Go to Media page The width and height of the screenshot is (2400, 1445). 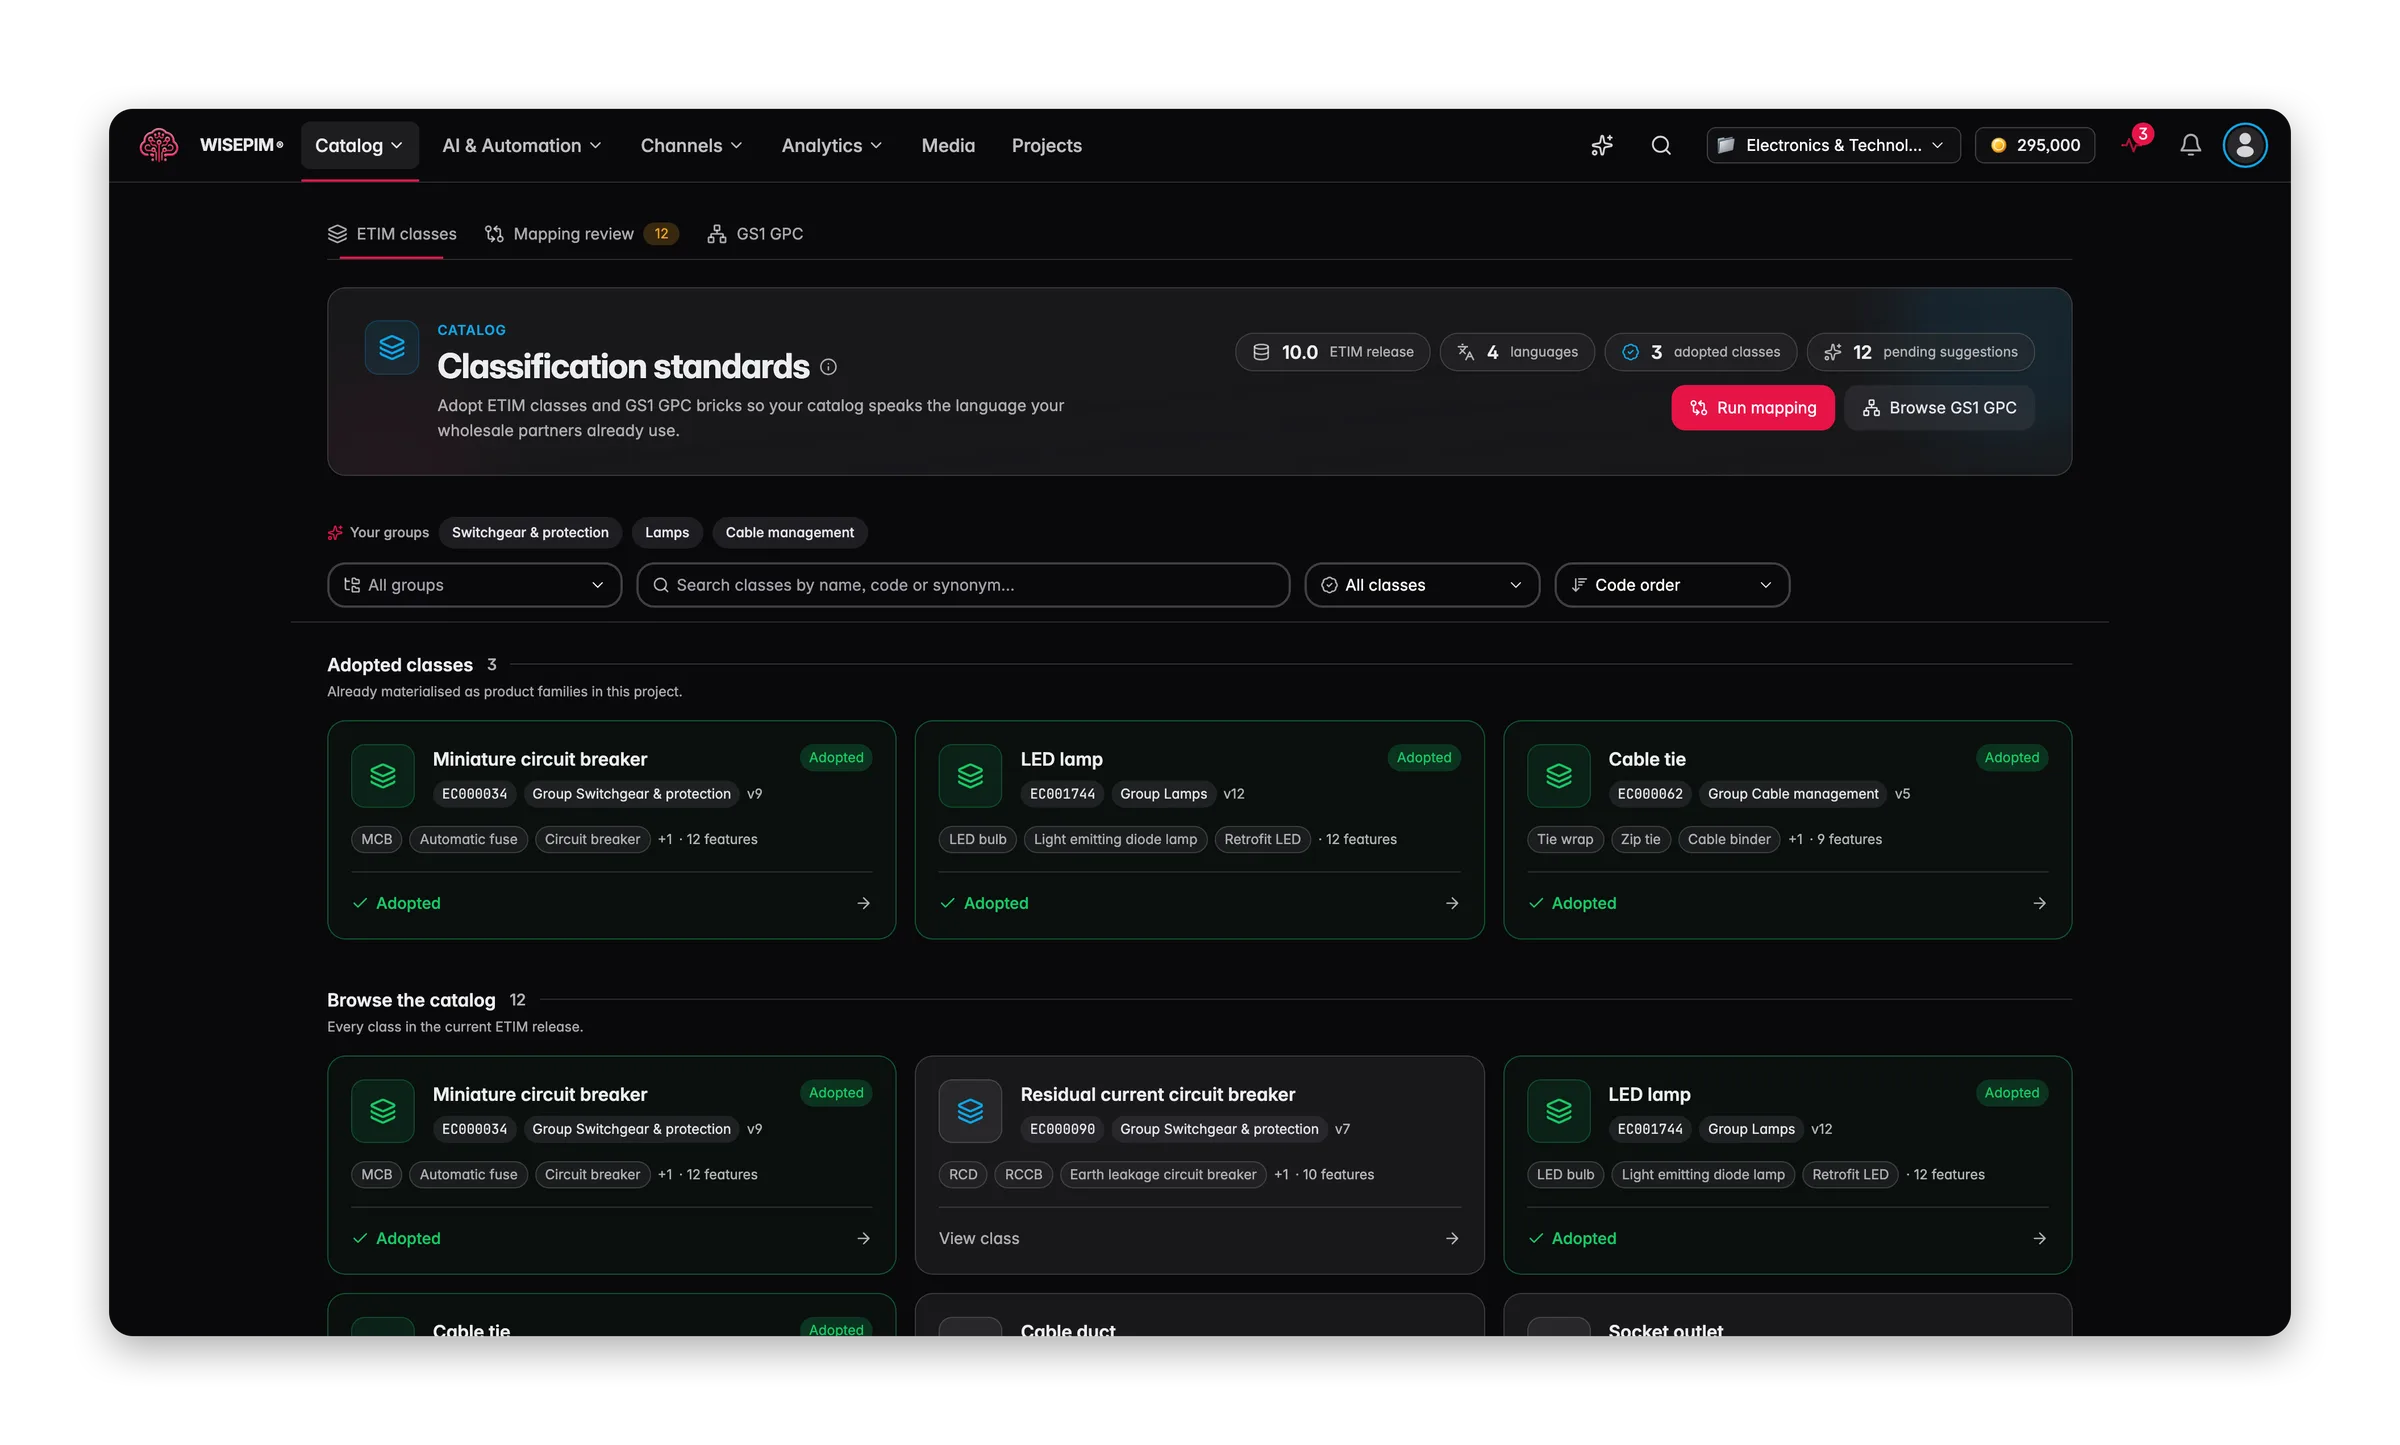[x=948, y=146]
